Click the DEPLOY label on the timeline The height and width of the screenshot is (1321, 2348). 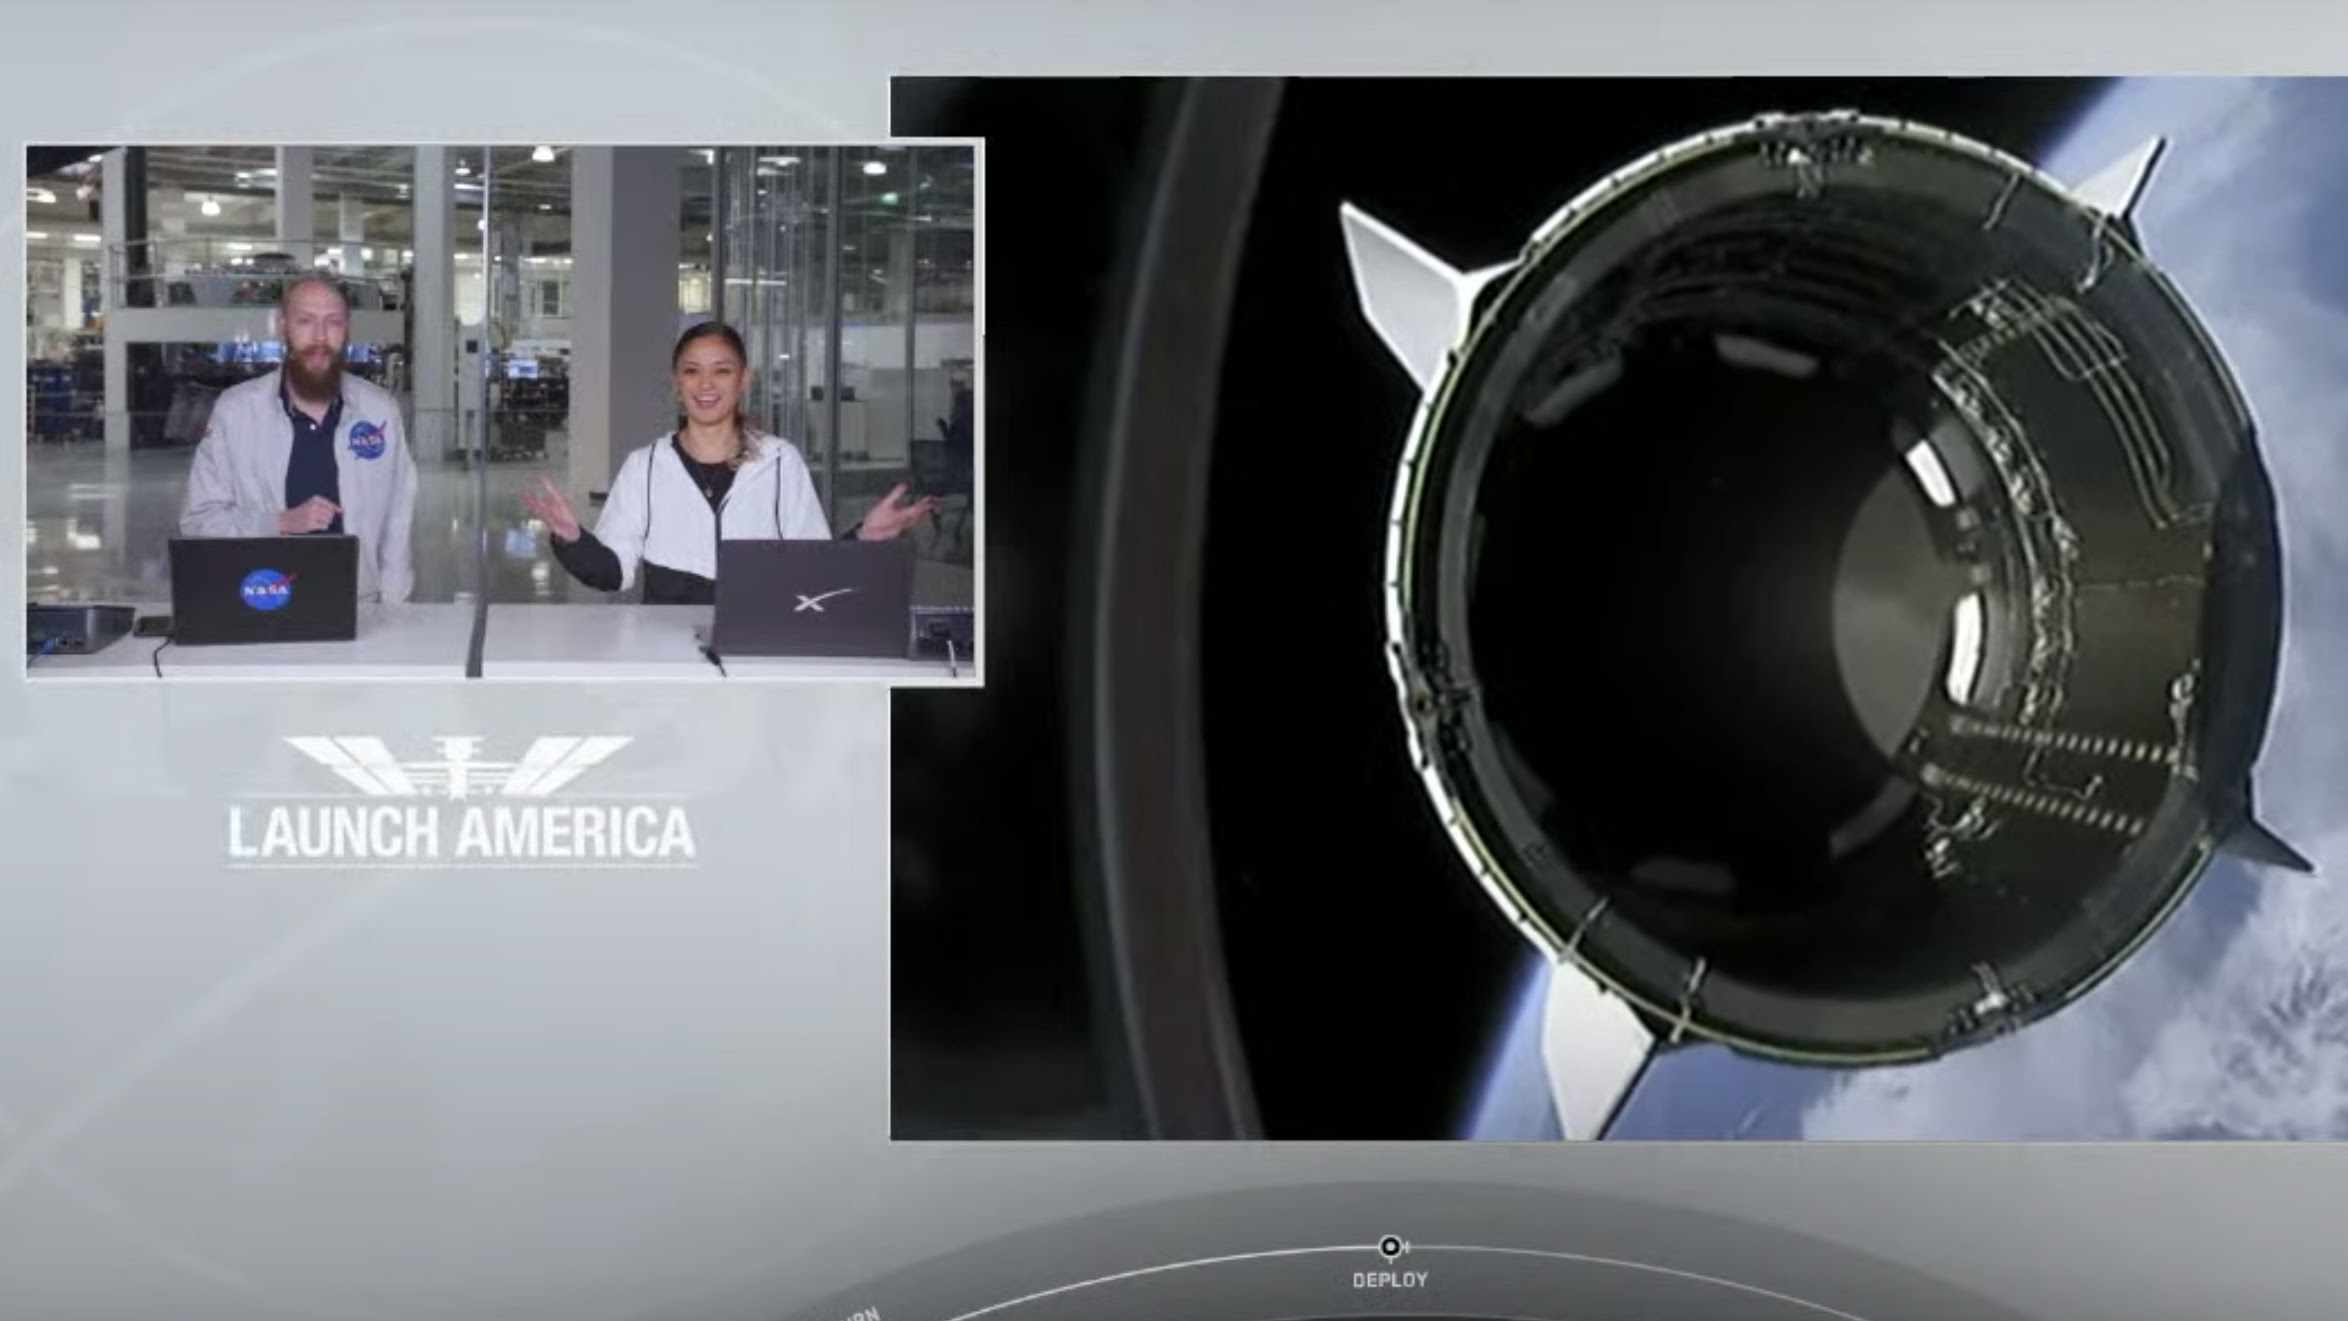(x=1390, y=1280)
